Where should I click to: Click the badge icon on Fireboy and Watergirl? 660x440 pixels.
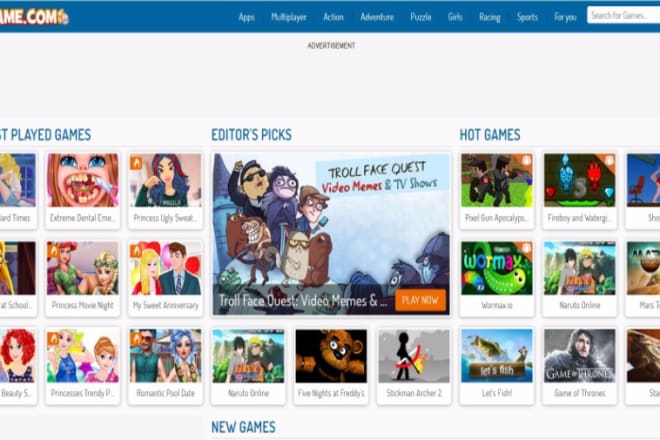click(609, 160)
